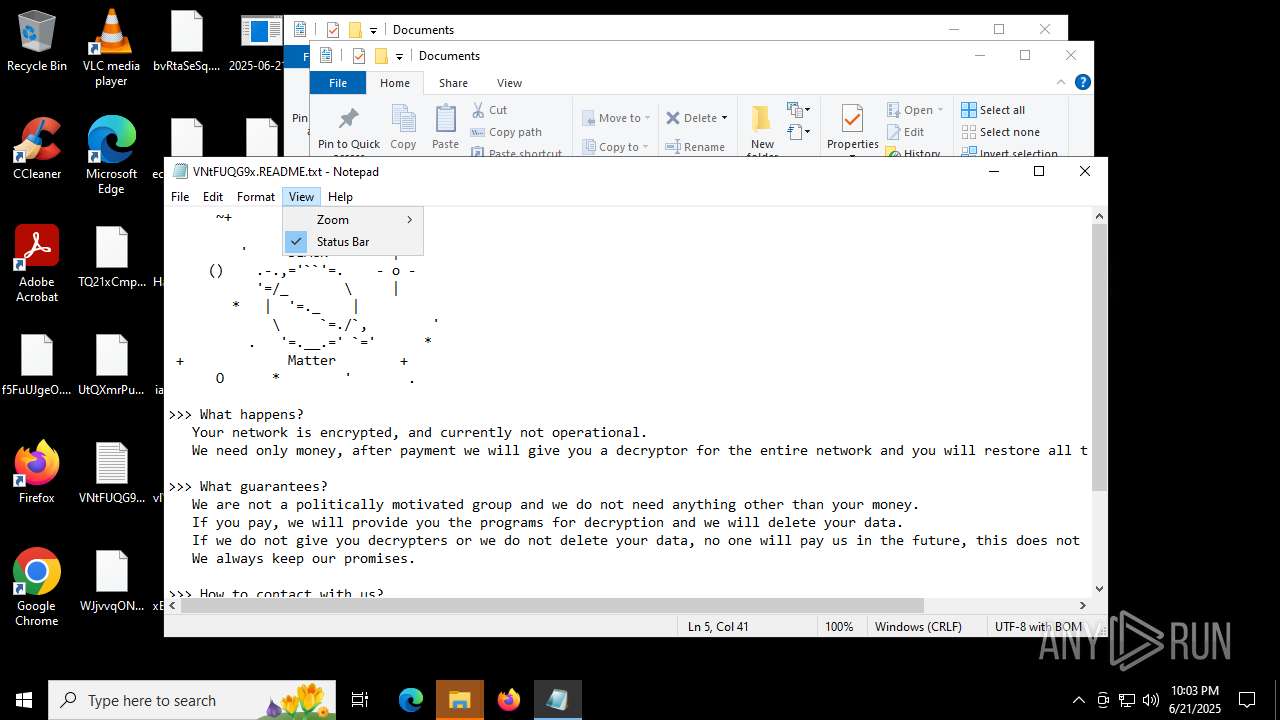The height and width of the screenshot is (720, 1280).
Task: Click the Cut scissors icon
Action: tap(478, 110)
